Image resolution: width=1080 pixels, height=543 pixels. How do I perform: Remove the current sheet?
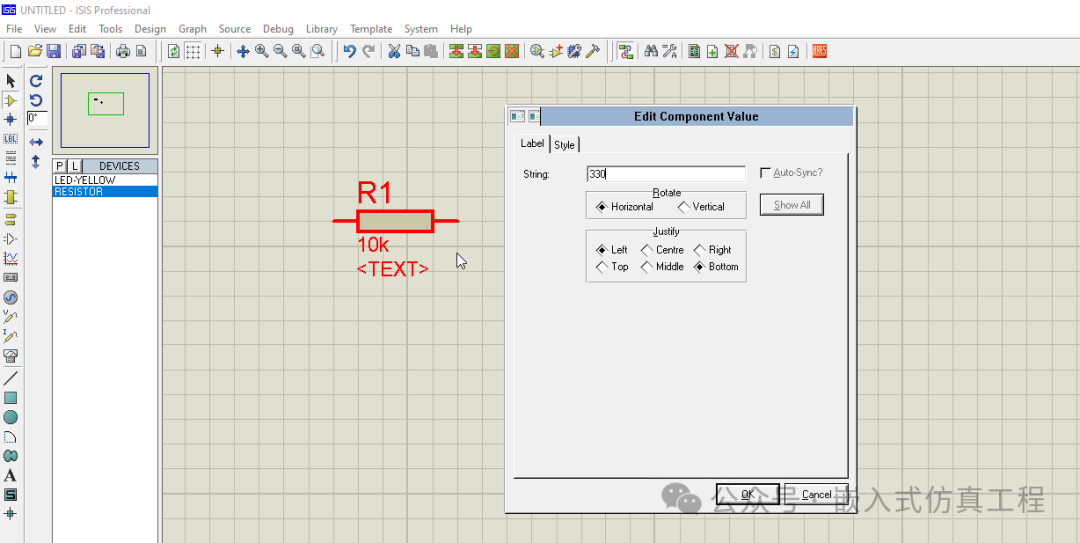click(731, 51)
